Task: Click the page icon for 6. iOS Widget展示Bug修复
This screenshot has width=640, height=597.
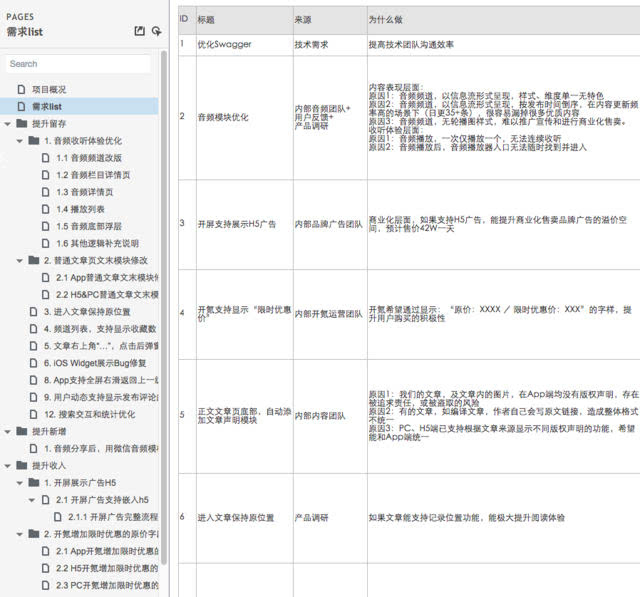Action: pos(33,362)
